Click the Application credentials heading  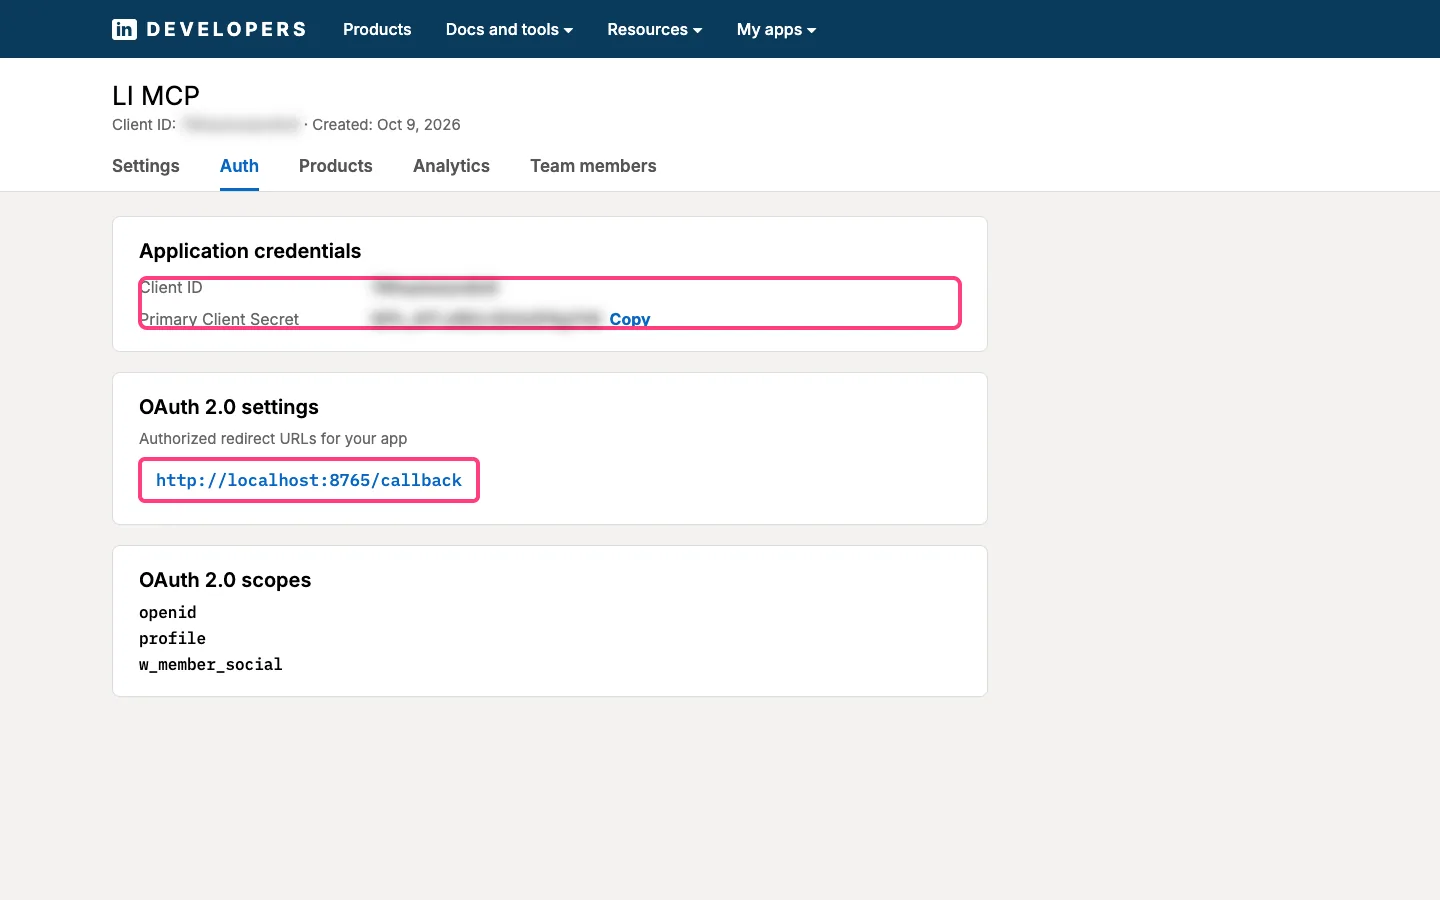(250, 251)
